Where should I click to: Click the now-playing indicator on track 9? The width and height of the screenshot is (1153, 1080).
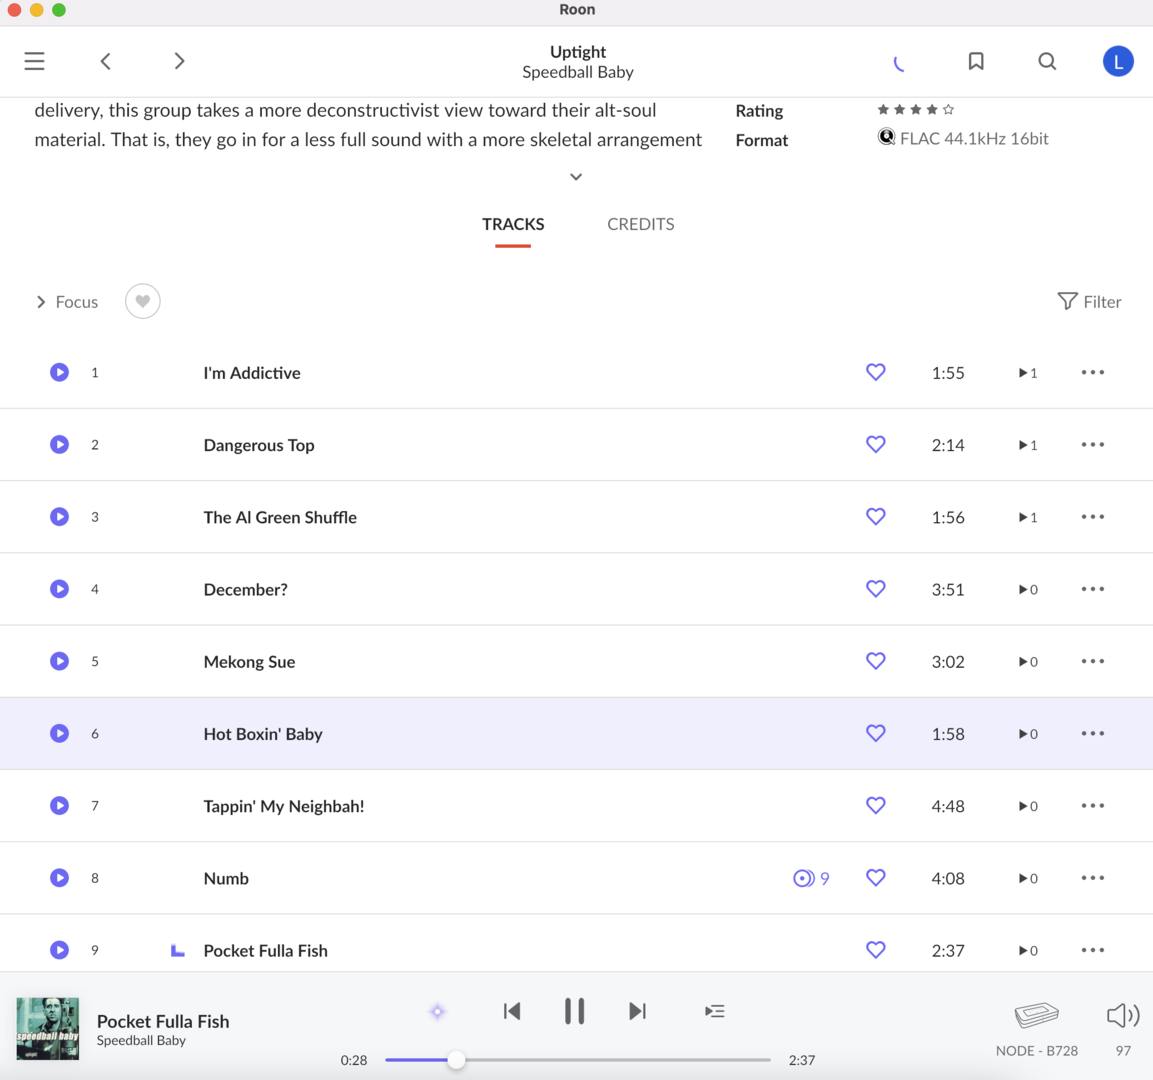click(x=177, y=951)
